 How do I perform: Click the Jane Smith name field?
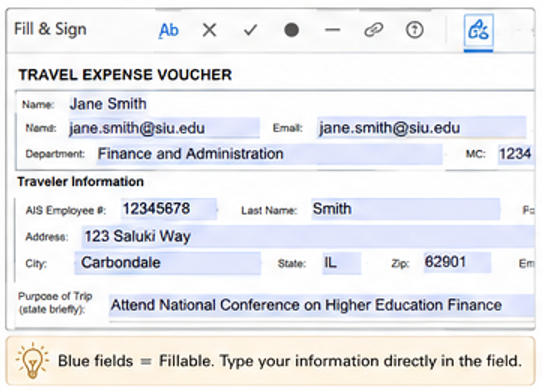click(x=109, y=104)
